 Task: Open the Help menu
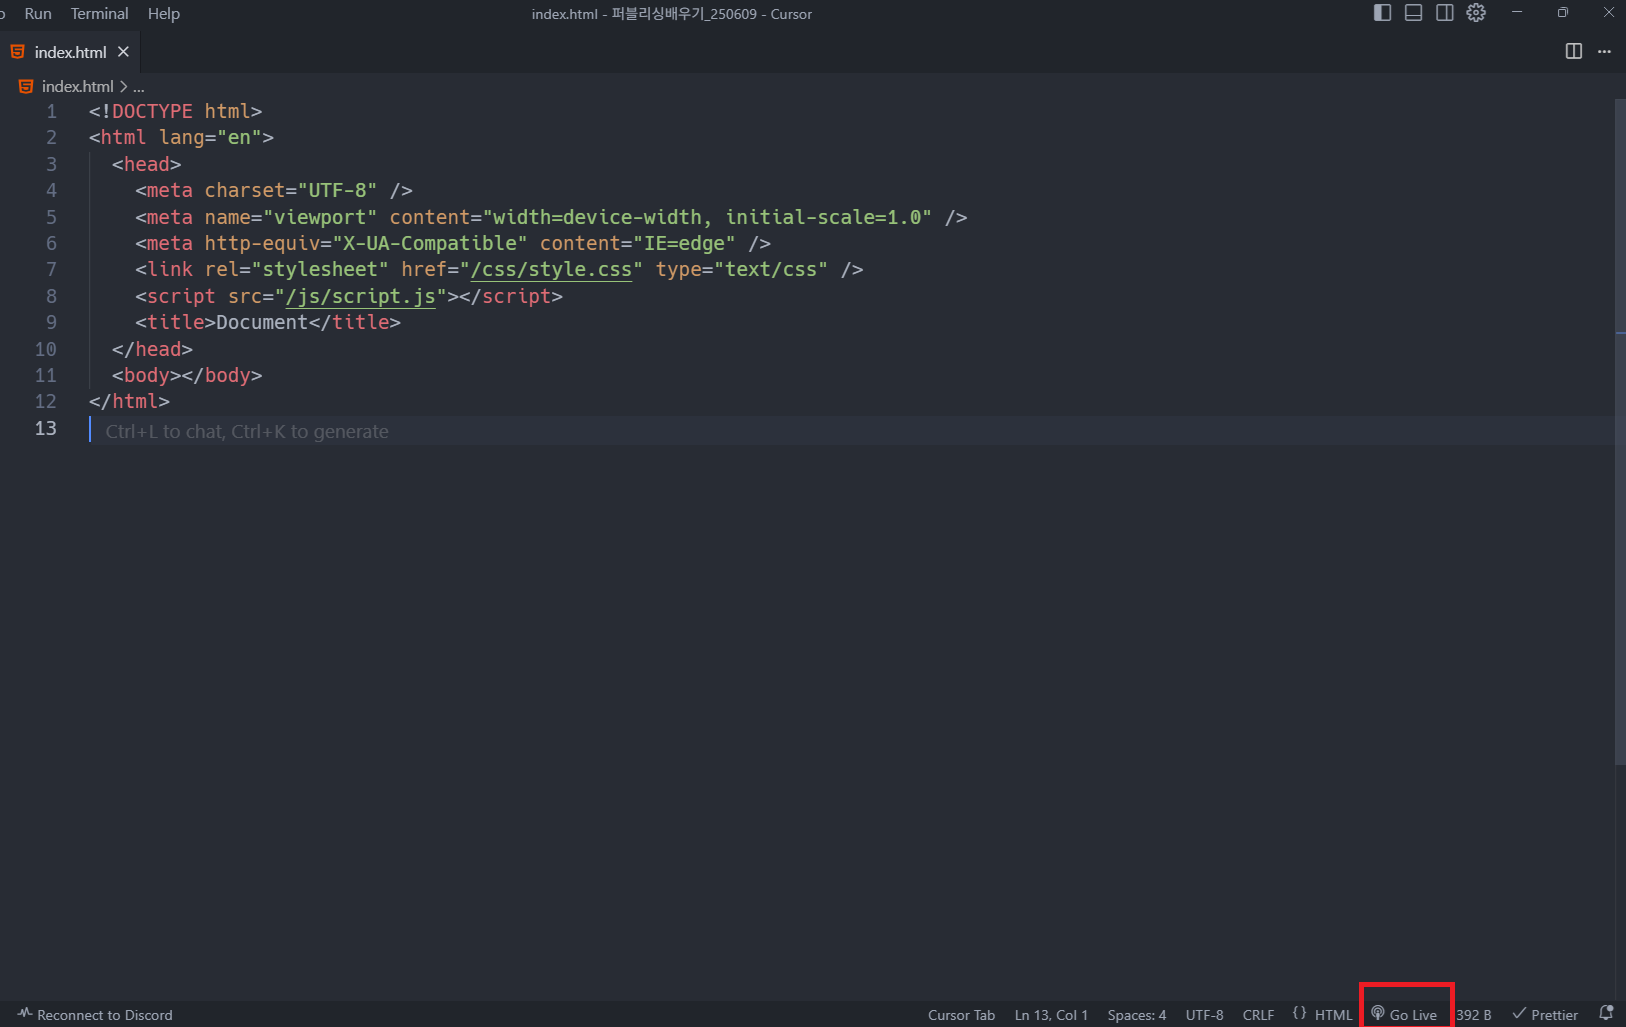(x=163, y=14)
